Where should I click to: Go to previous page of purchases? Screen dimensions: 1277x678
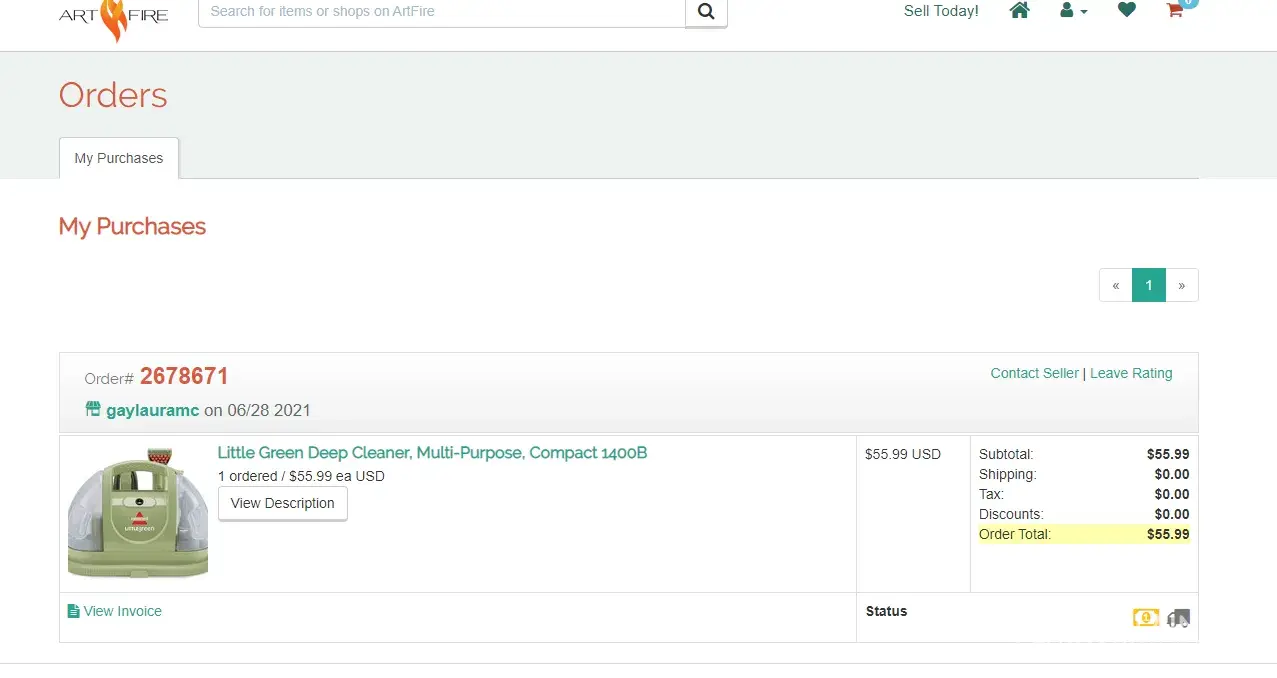point(1116,285)
